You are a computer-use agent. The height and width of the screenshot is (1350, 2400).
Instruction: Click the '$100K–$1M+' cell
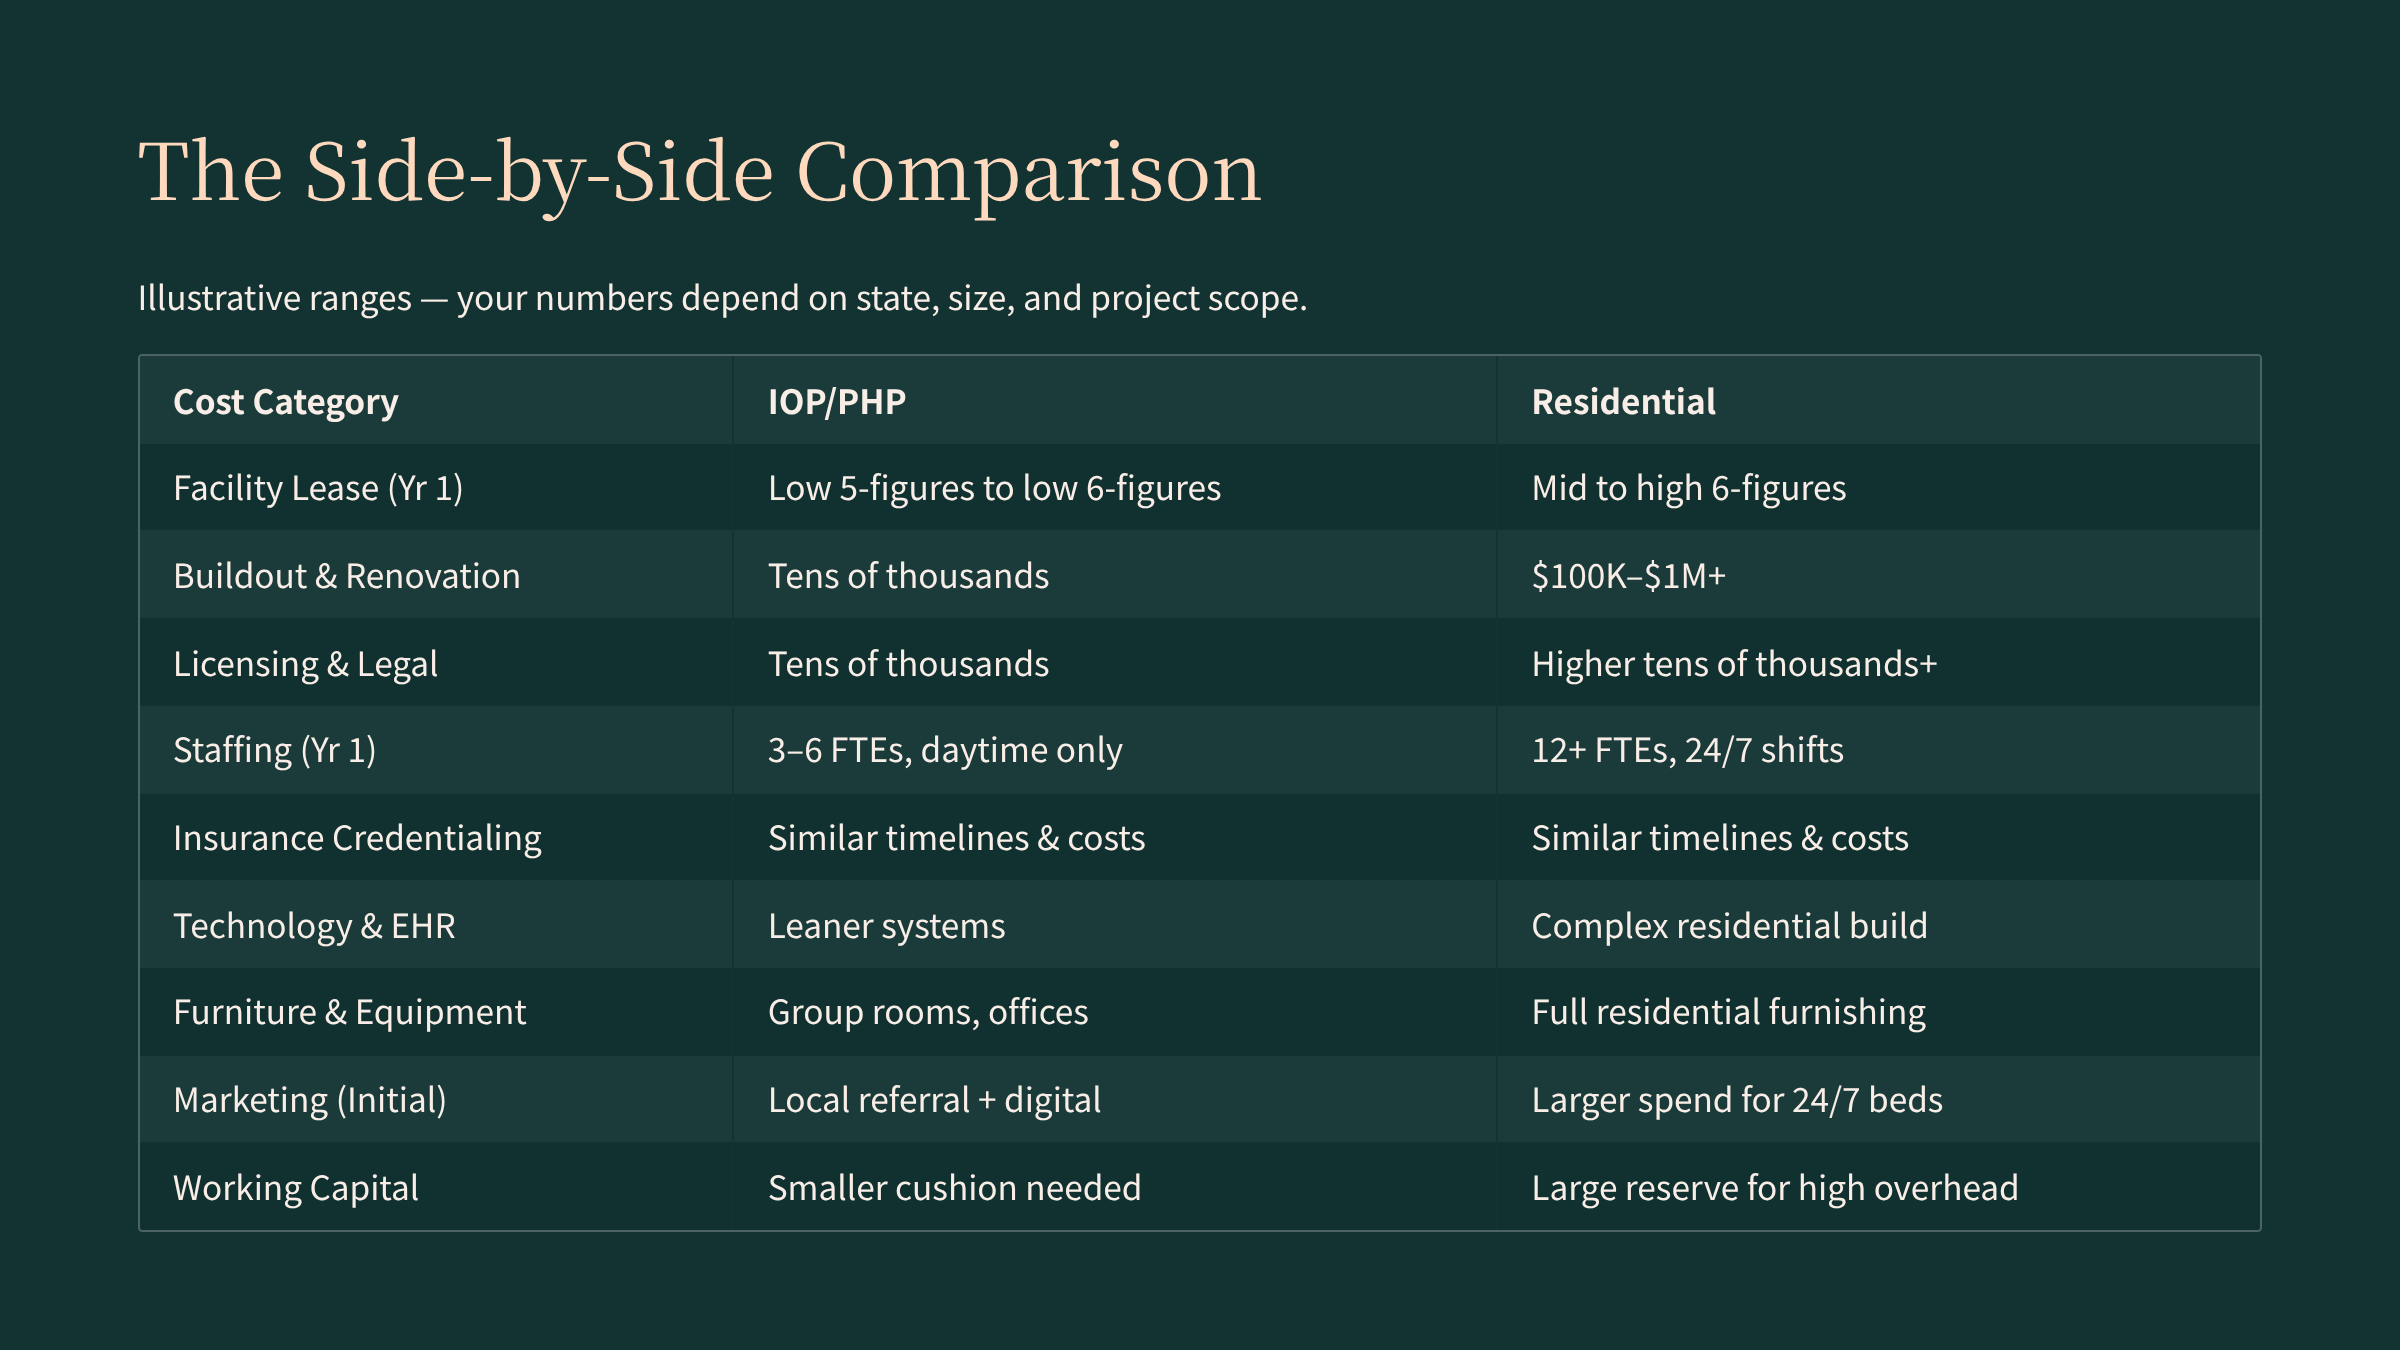[1628, 576]
